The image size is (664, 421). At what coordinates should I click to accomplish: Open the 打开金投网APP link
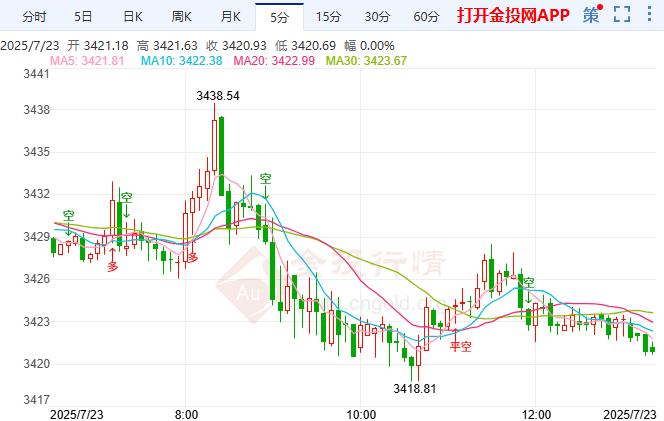pos(513,15)
